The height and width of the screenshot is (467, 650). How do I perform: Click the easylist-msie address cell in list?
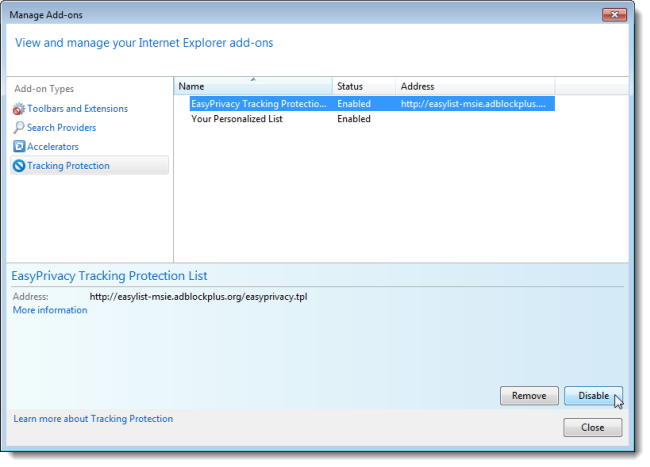pyautogui.click(x=473, y=104)
